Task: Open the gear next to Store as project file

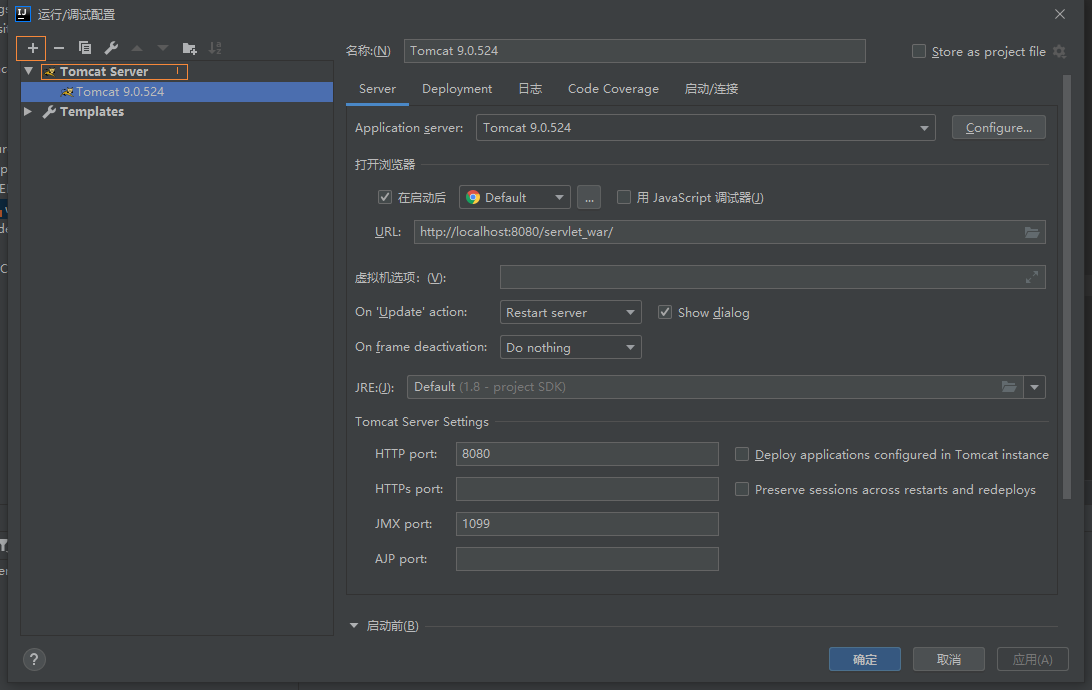Action: 1059,52
